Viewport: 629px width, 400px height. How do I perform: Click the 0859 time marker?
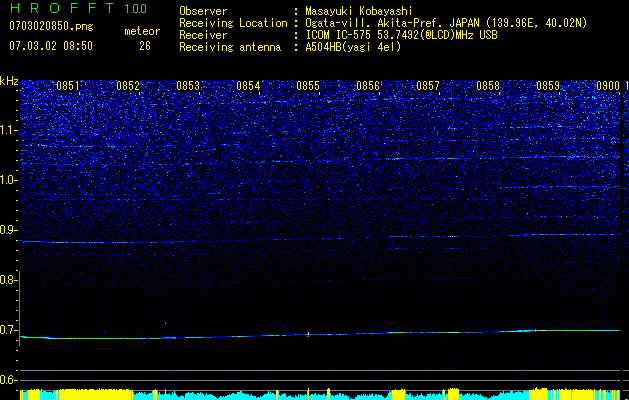548,86
